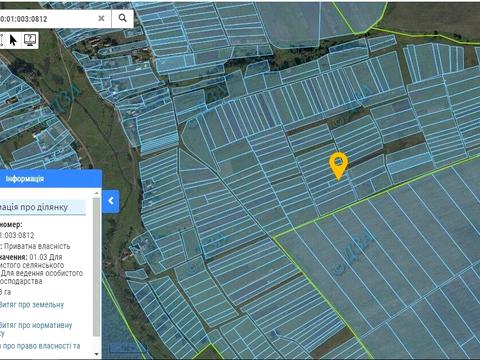This screenshot has height=360, width=480.
Task: Clear the cadastral number search field
Action: pos(101,18)
